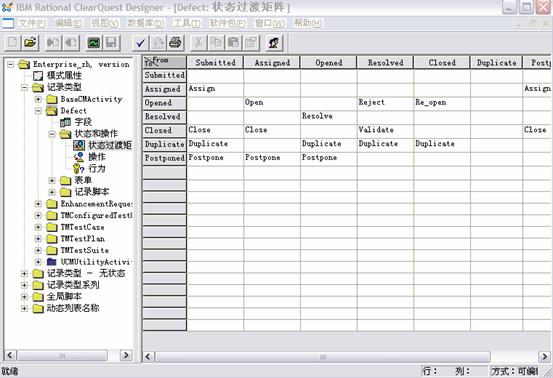Click the Open schema folder toolbar icon
Screen dimensions: 553x378
coord(30,43)
